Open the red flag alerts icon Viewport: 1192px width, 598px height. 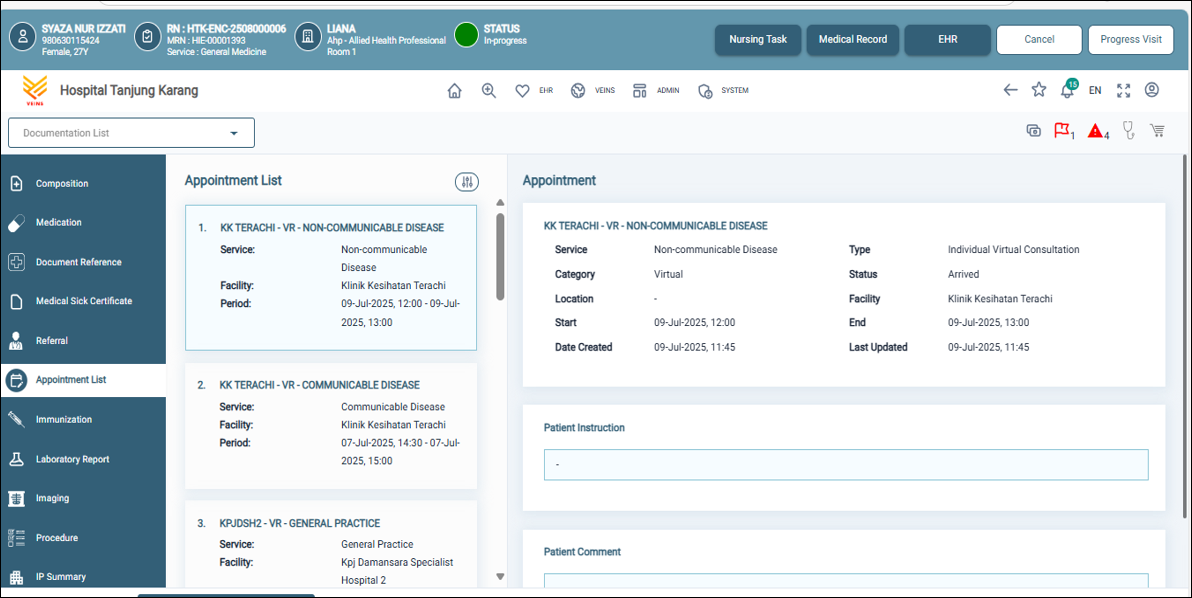click(x=1062, y=131)
